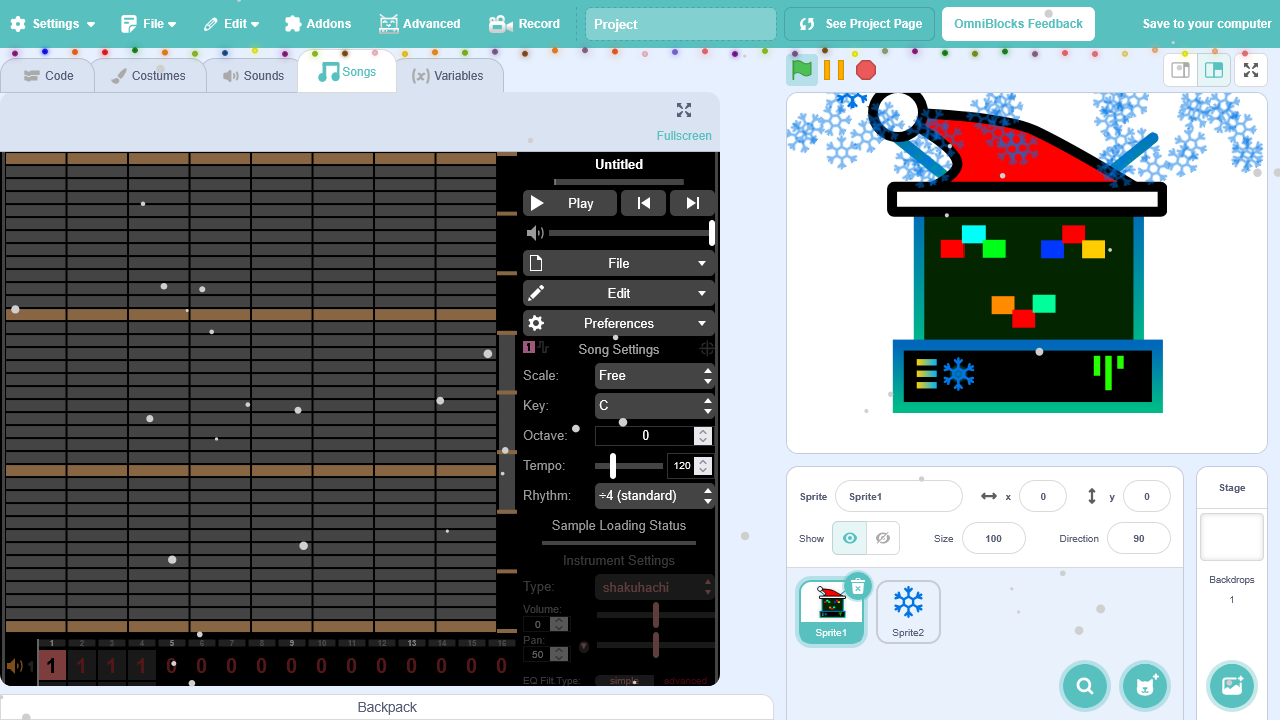Delete Sprite1 with trash icon
This screenshot has height=720, width=1280.
pos(858,586)
